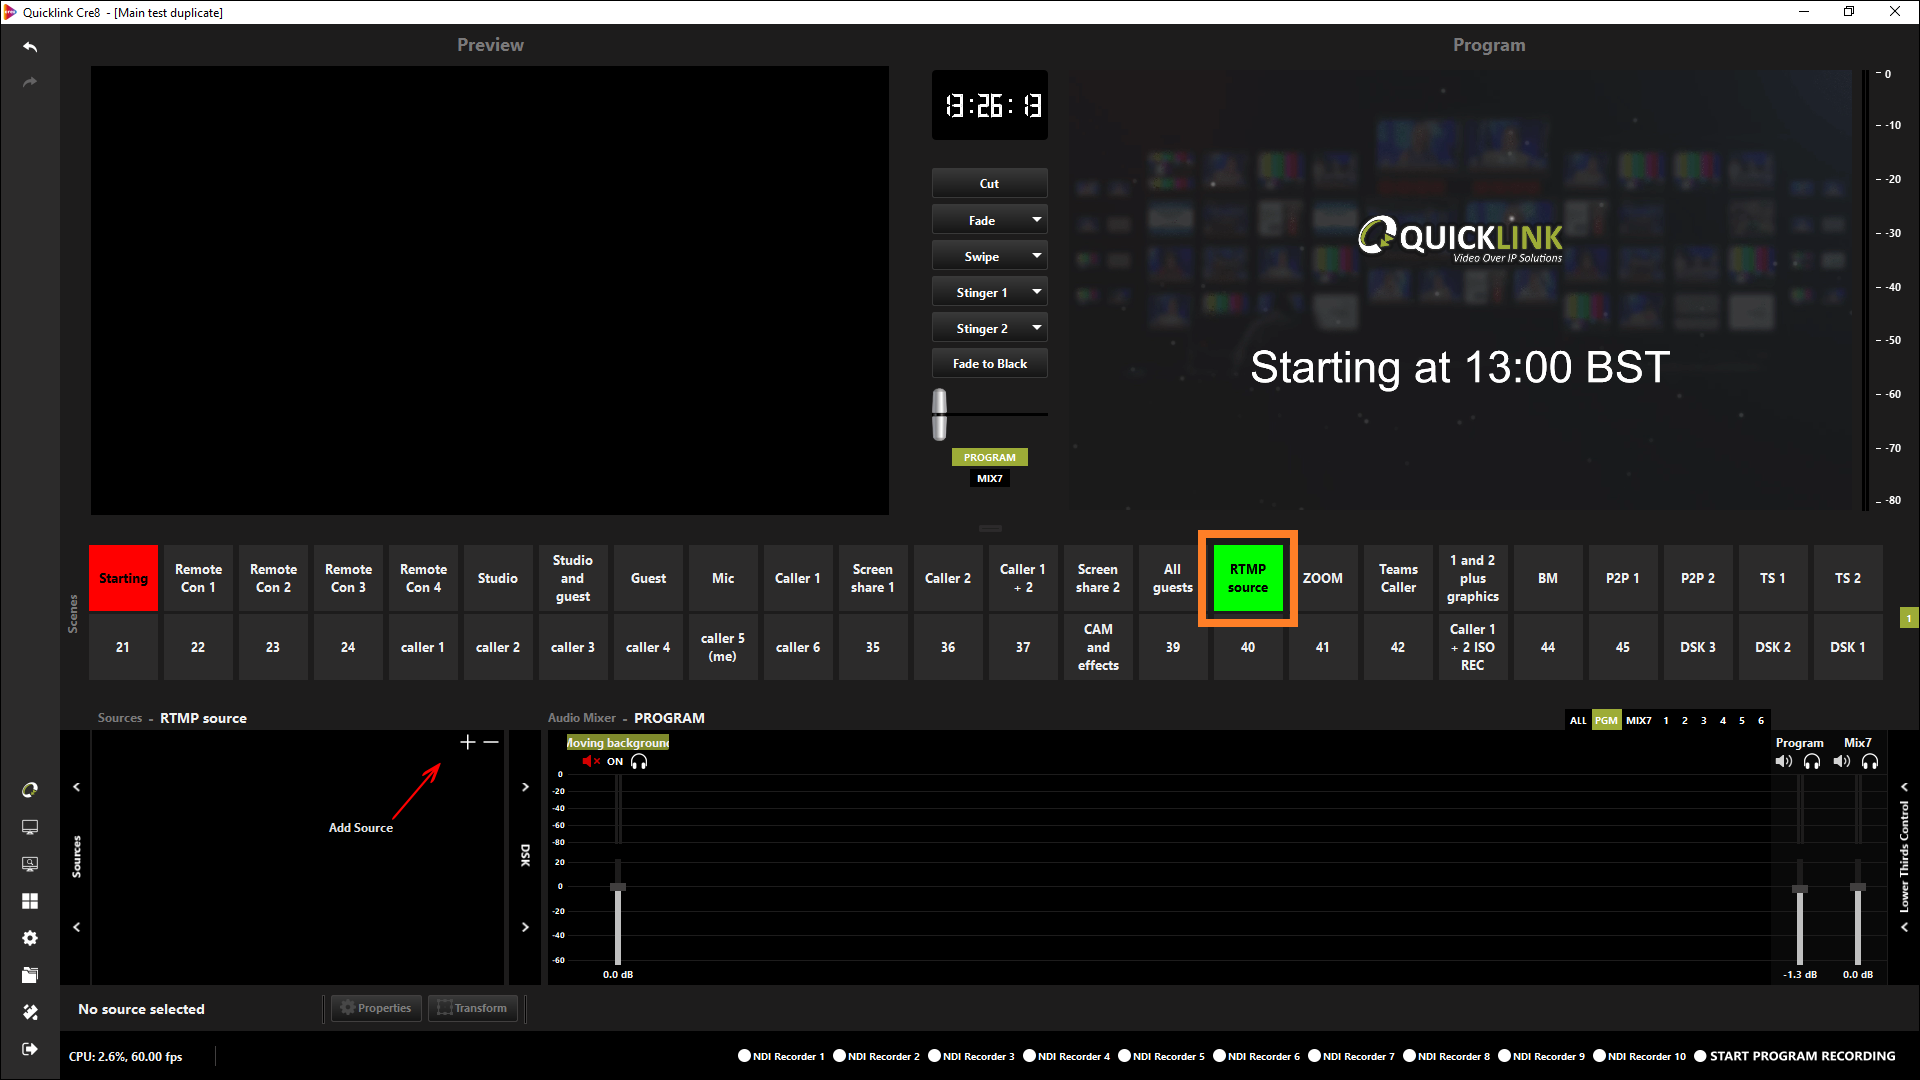1920x1080 pixels.
Task: Mute the Moving background channel speaker icon
Action: pos(591,762)
